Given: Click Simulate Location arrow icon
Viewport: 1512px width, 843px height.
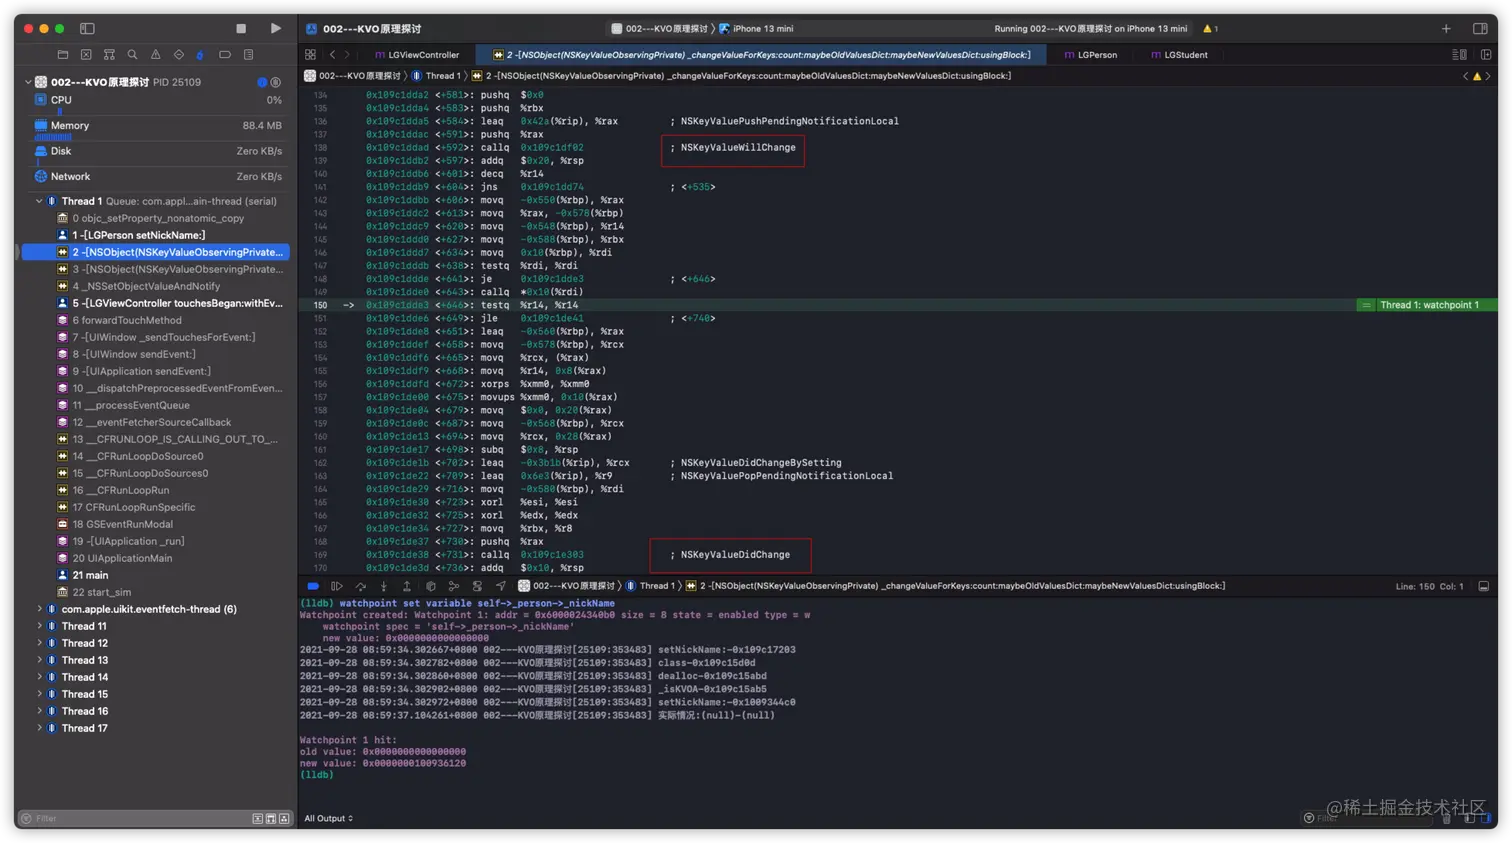Looking at the screenshot, I should point(501,586).
